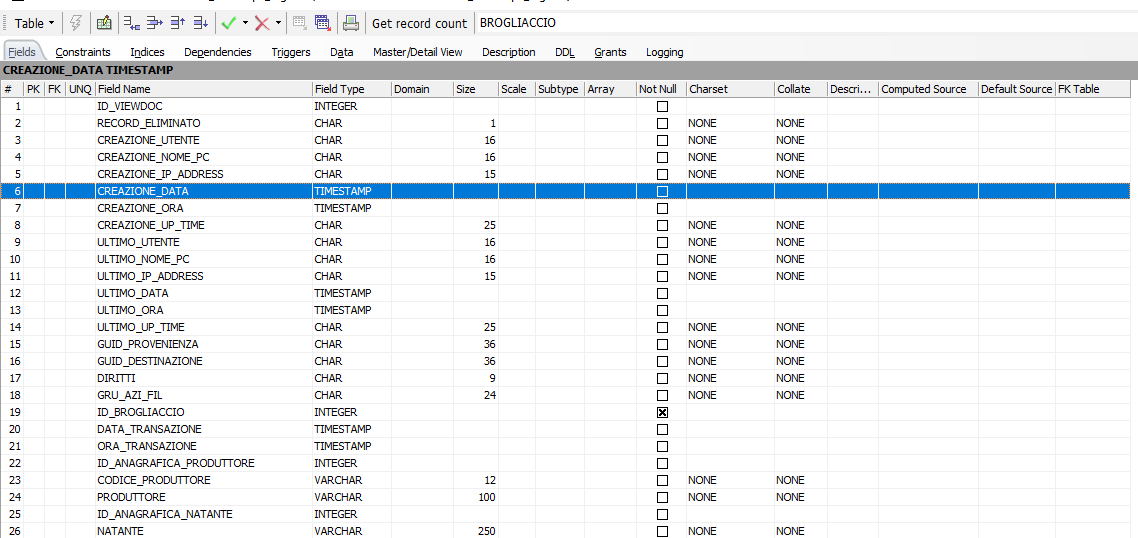
Task: Switch to the Constraints tab
Action: tap(83, 52)
